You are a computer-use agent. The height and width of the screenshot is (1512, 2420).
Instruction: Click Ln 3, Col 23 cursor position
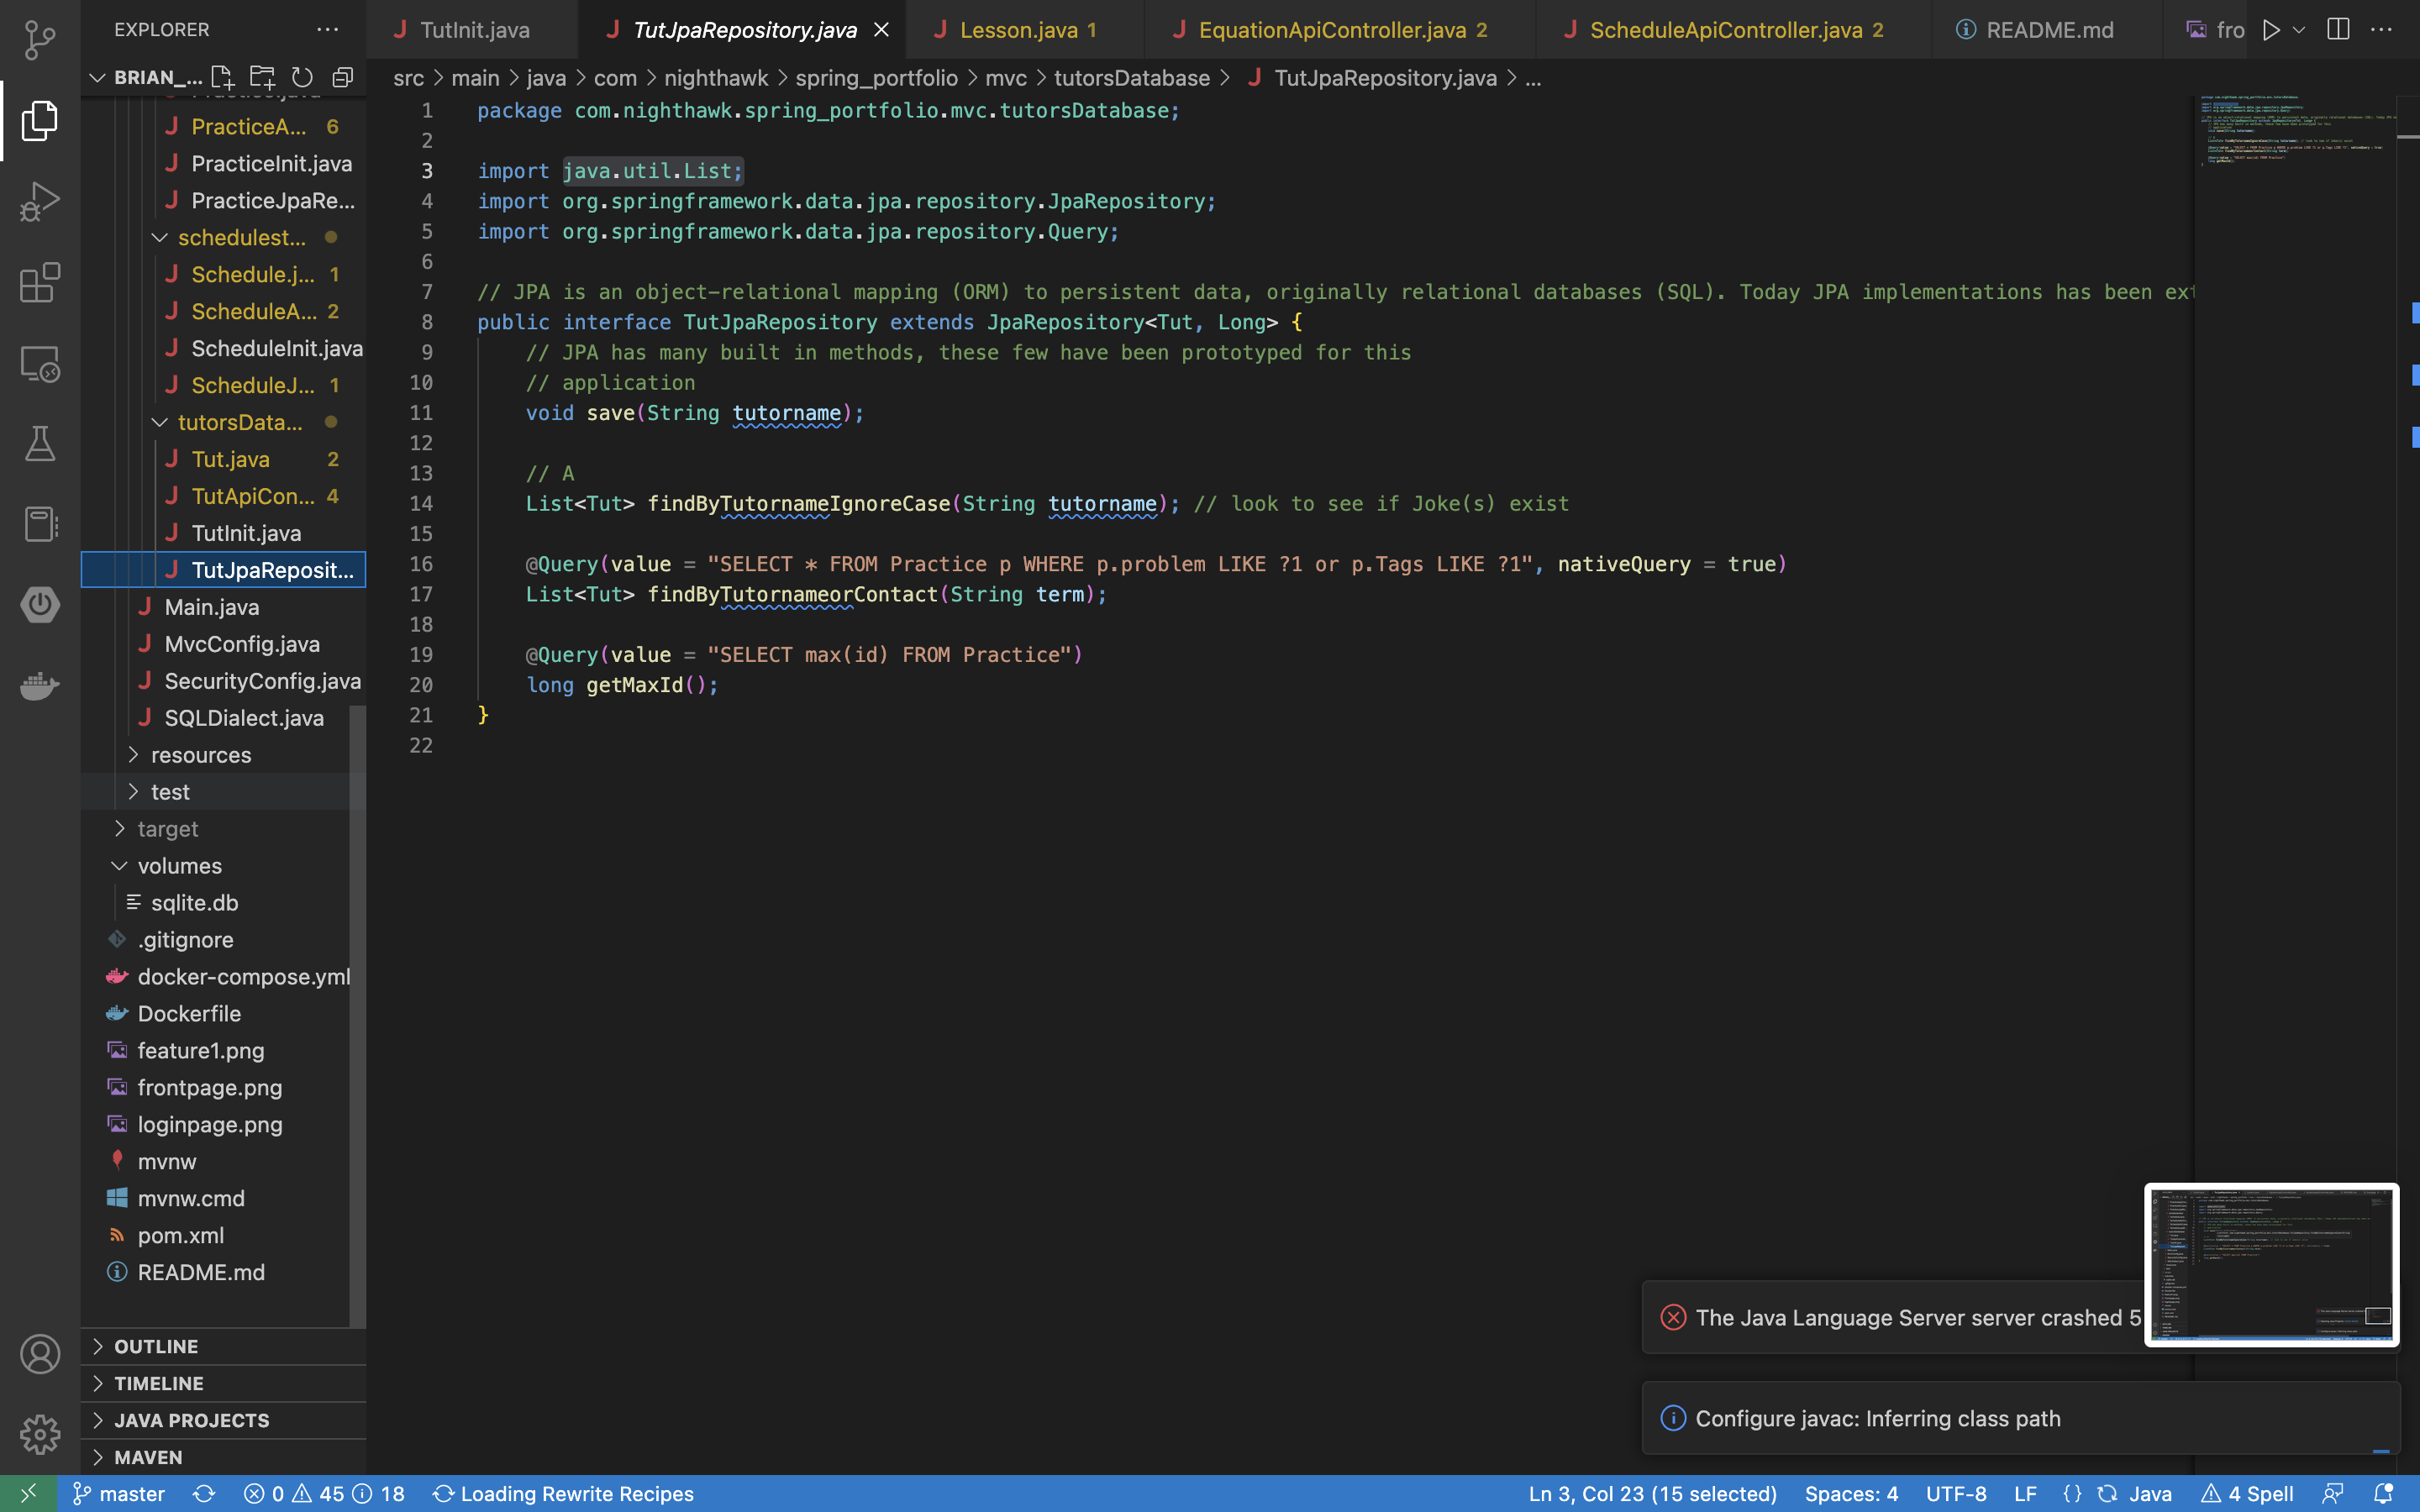[1652, 1493]
